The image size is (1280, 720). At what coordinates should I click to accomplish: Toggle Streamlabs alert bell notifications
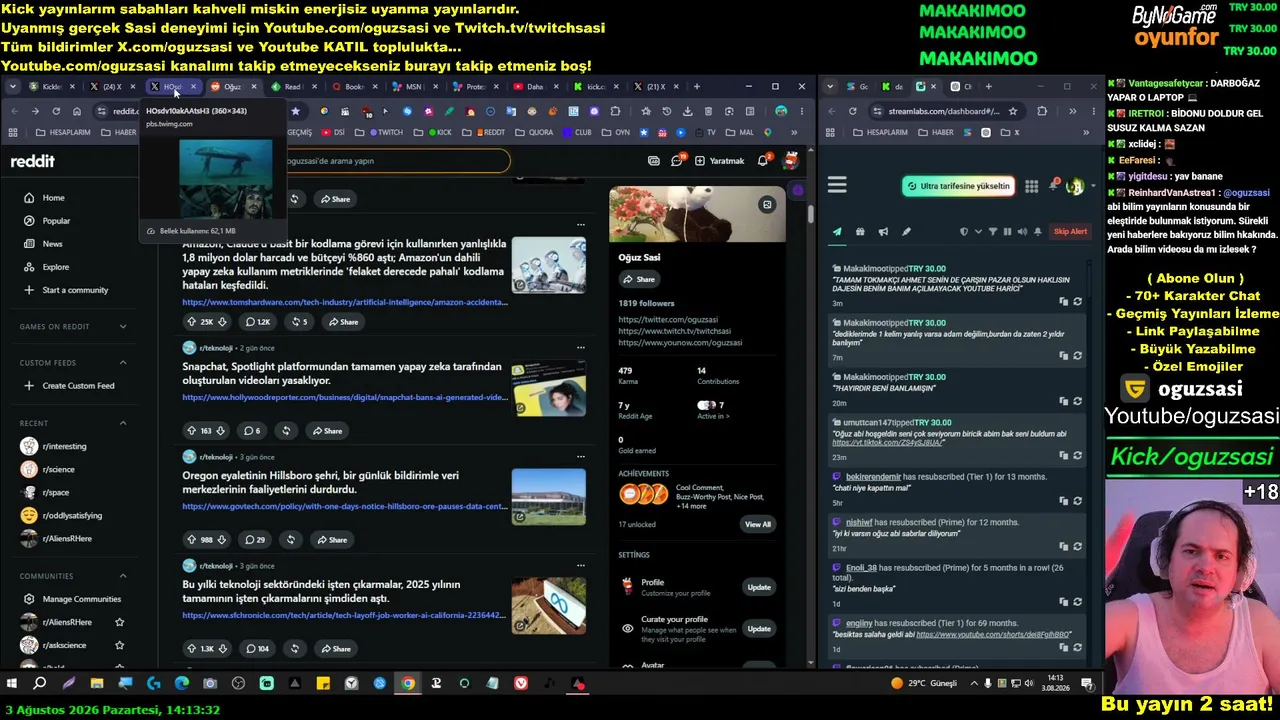(1038, 232)
